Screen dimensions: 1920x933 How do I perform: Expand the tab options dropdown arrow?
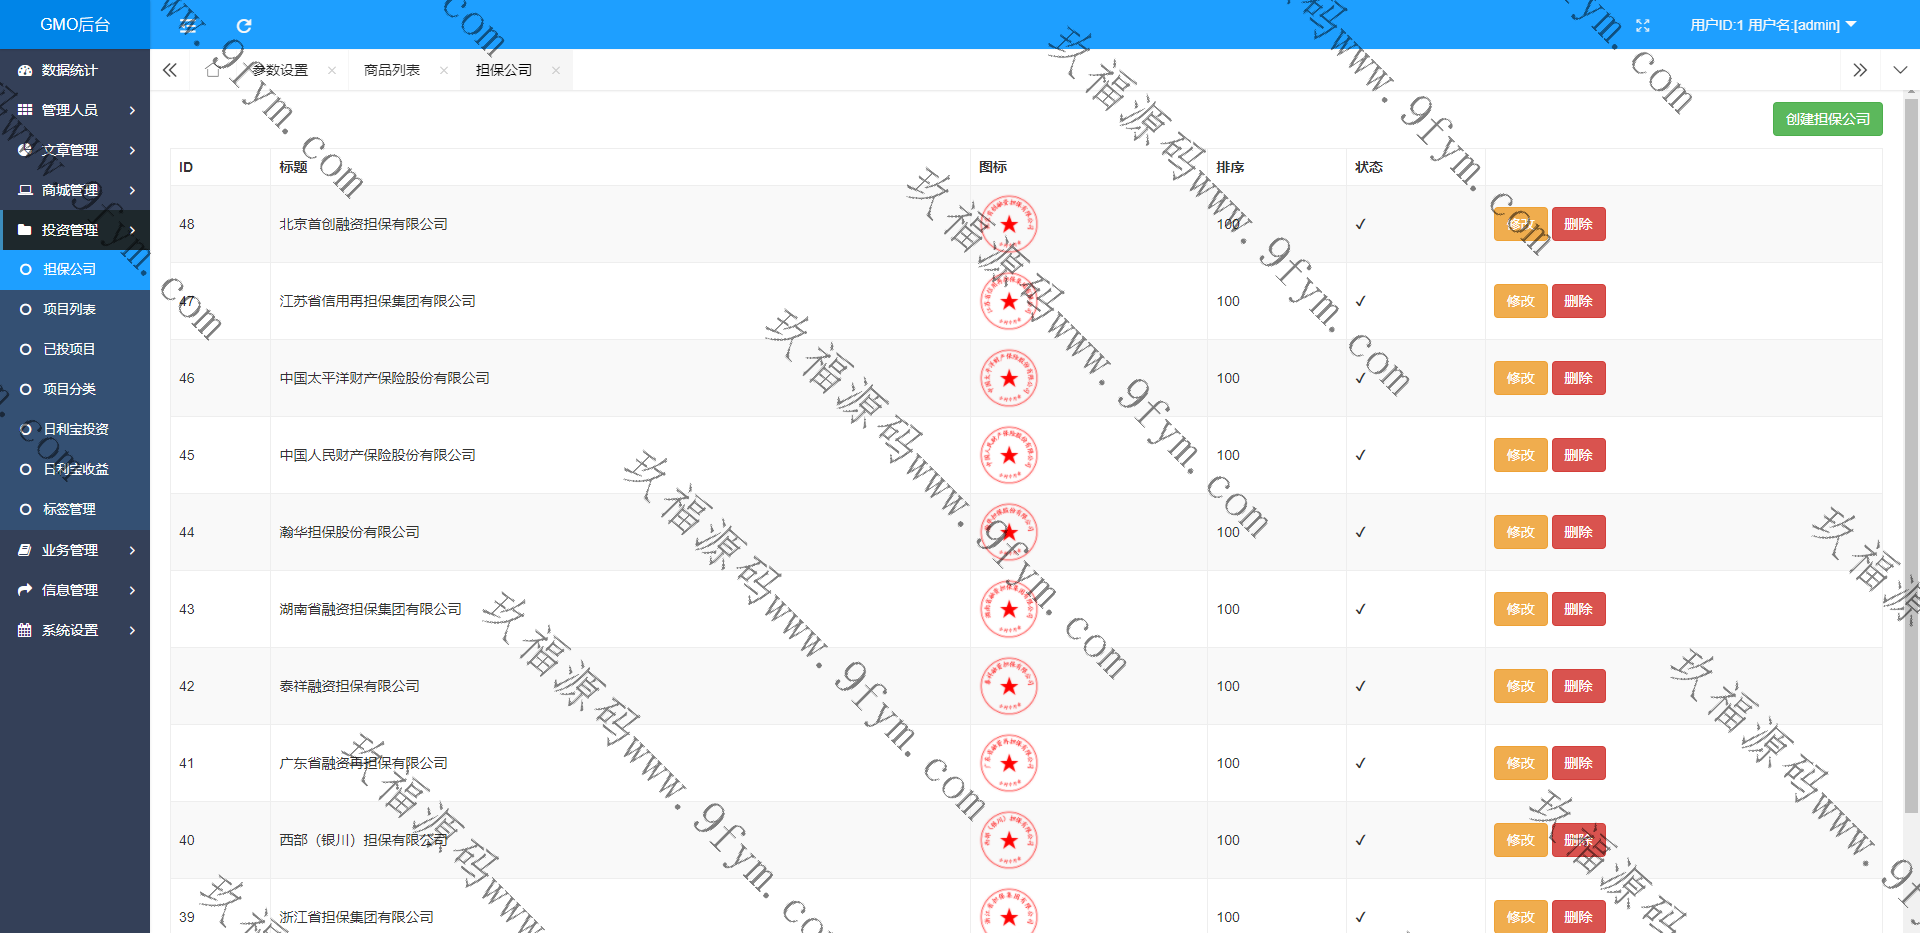[1900, 70]
